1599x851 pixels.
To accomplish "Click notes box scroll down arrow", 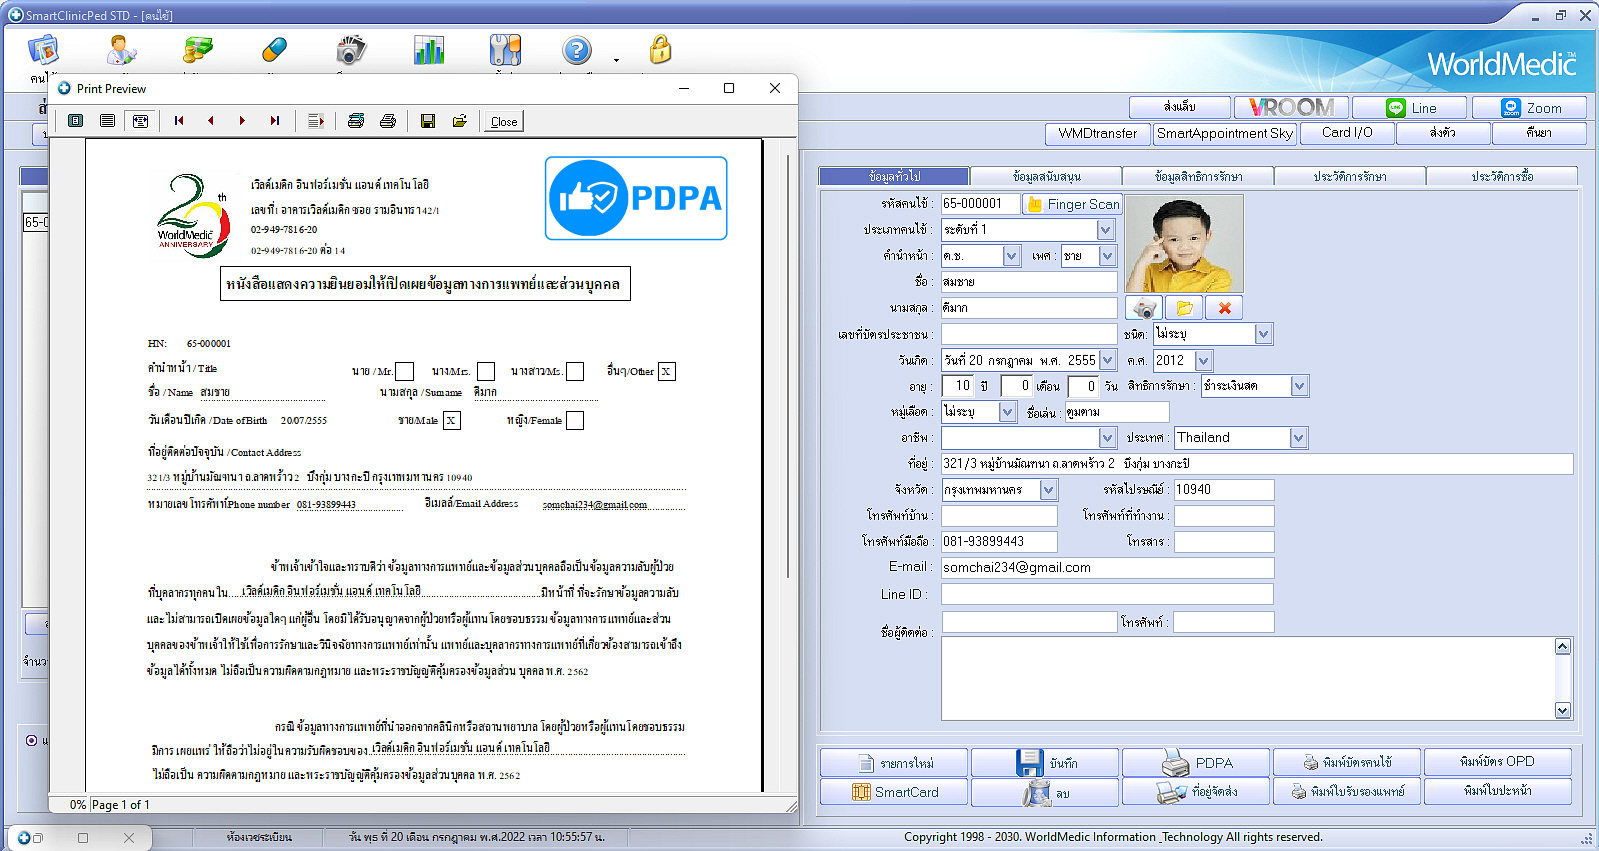I will [1563, 710].
